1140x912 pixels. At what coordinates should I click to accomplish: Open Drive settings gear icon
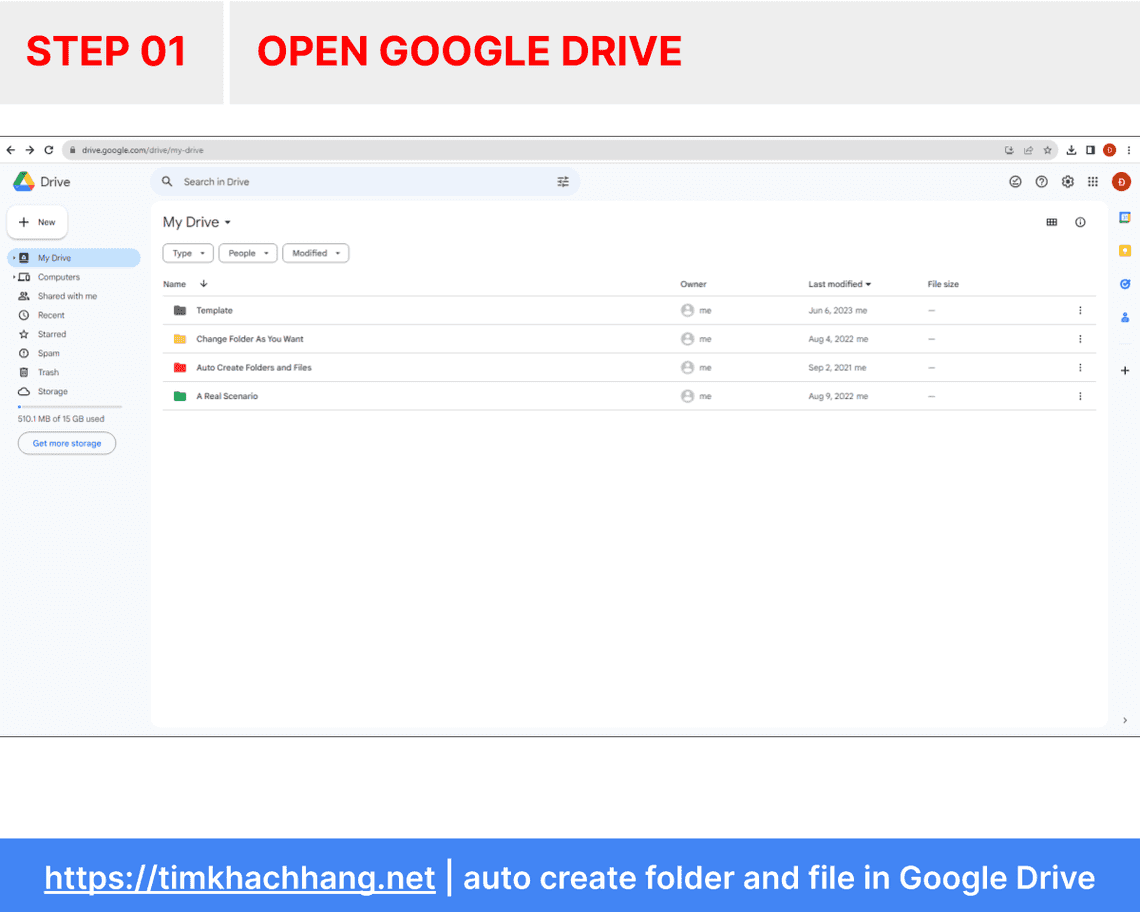(1067, 181)
